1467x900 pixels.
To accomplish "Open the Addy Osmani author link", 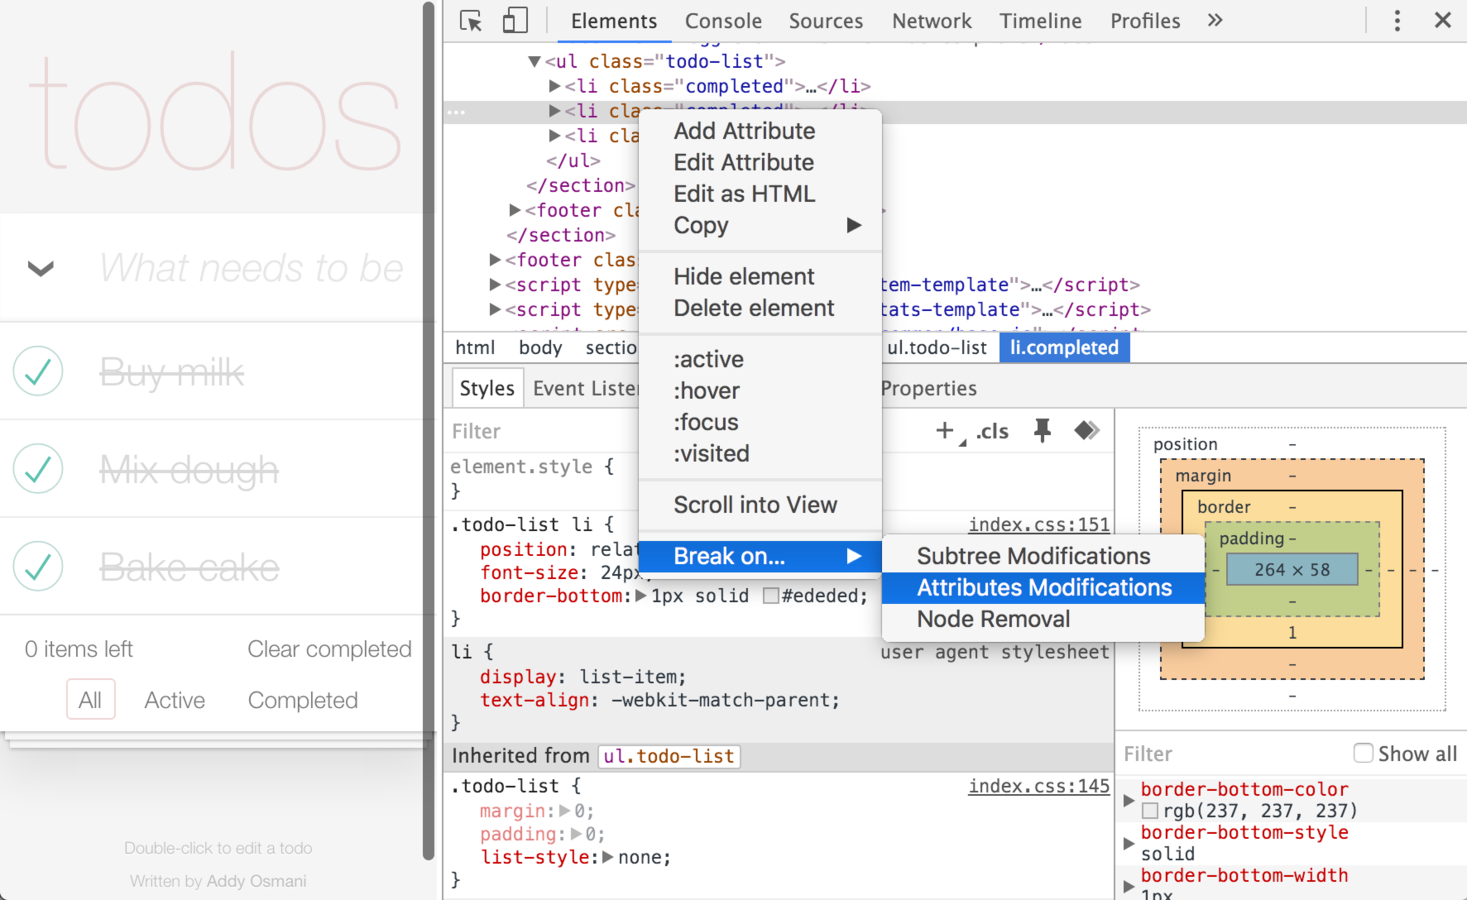I will pyautogui.click(x=256, y=881).
